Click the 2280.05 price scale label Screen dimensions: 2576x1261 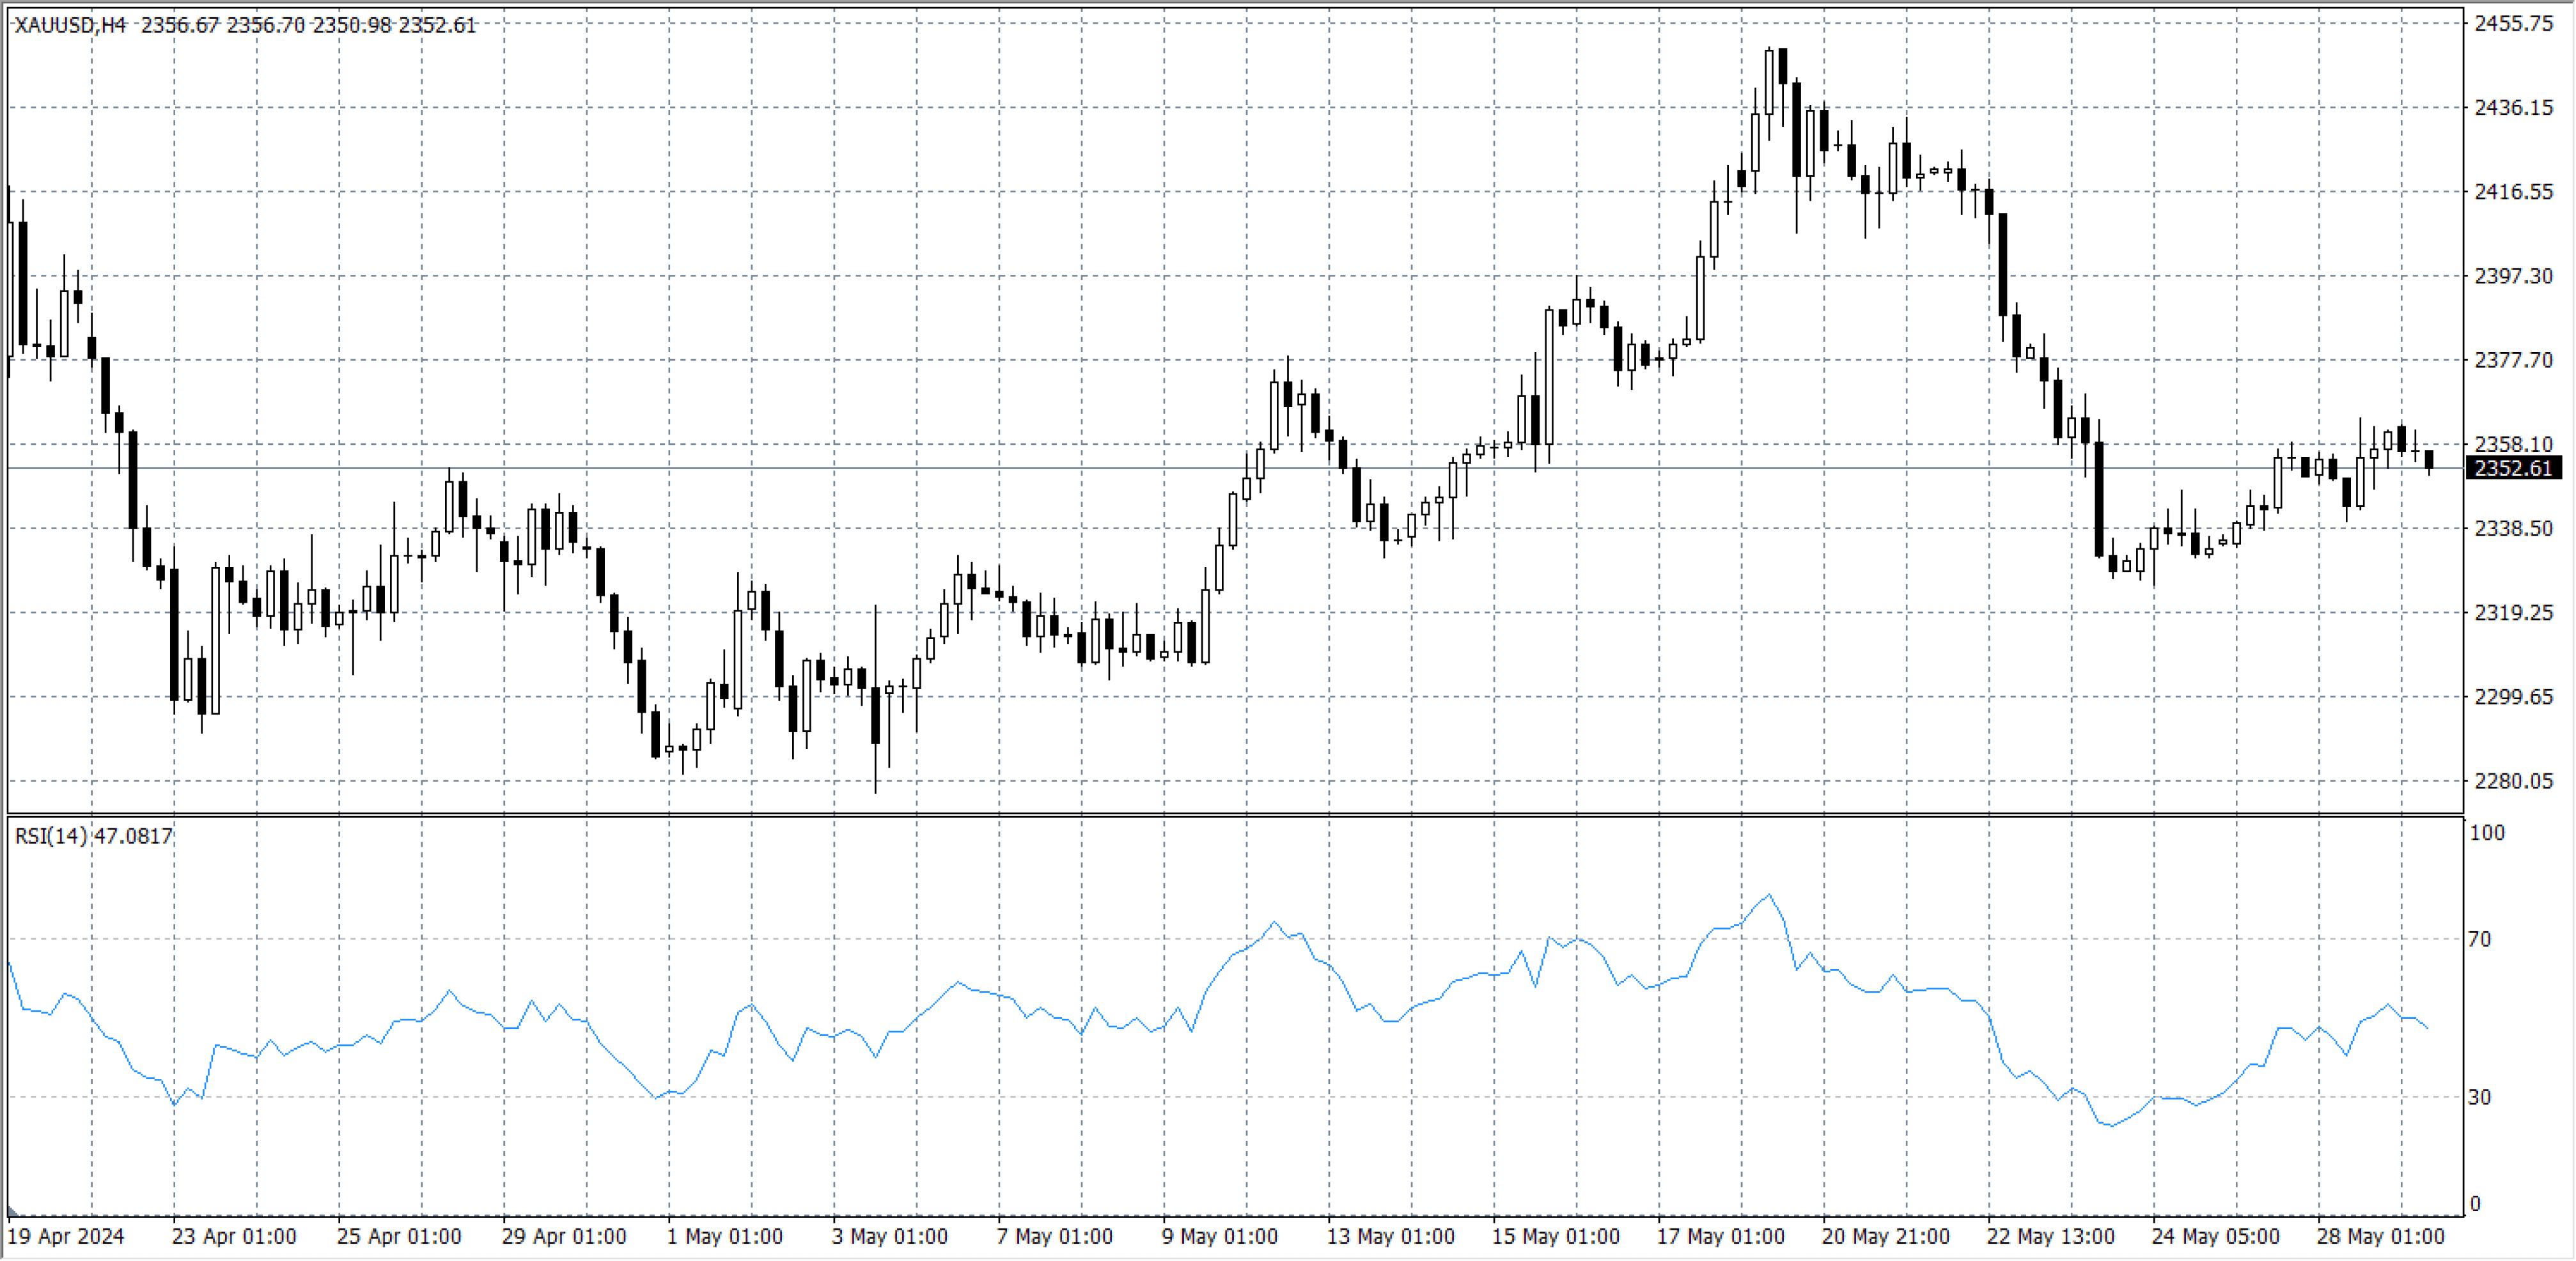click(2513, 781)
